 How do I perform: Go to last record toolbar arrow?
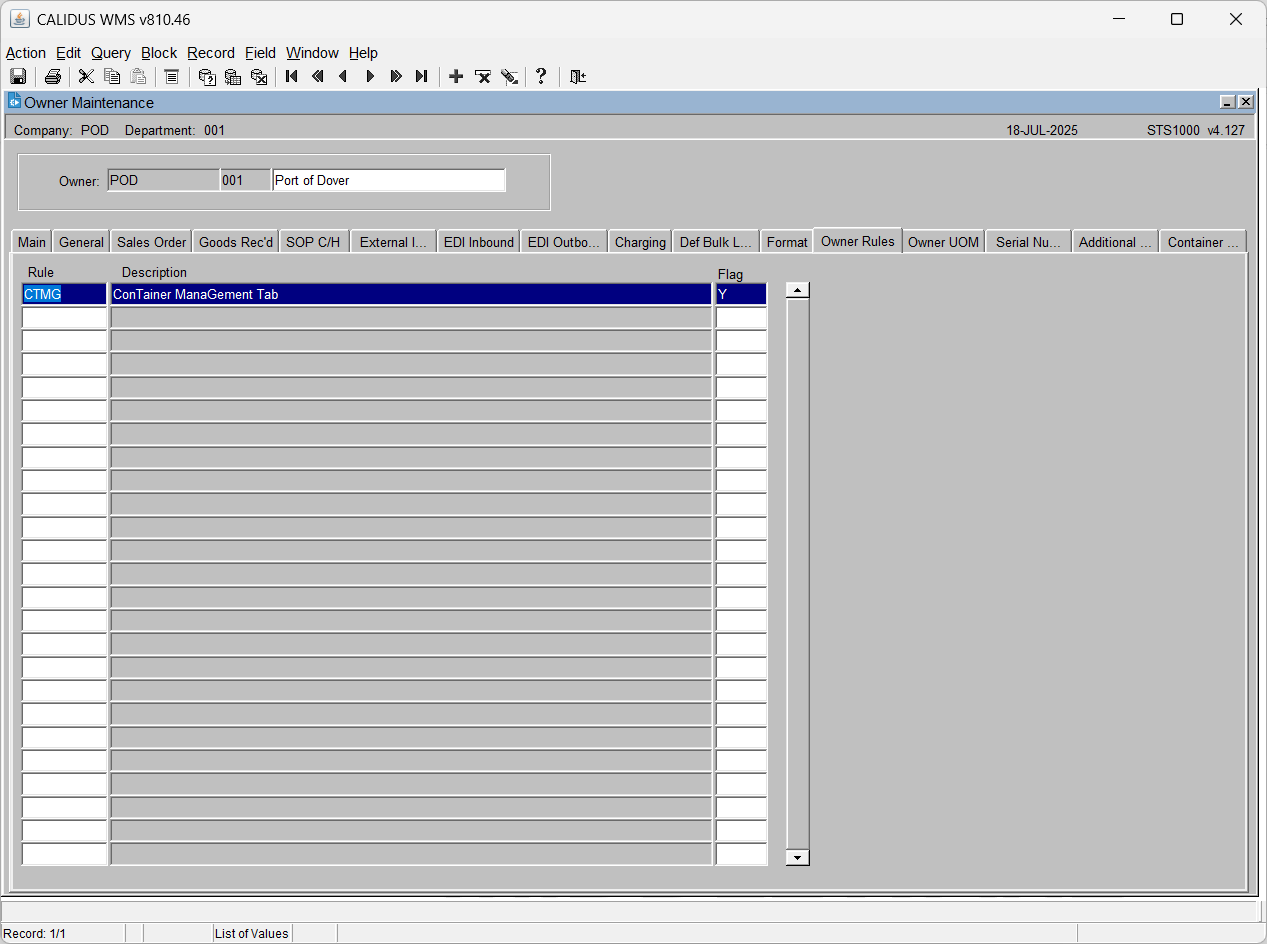click(421, 77)
